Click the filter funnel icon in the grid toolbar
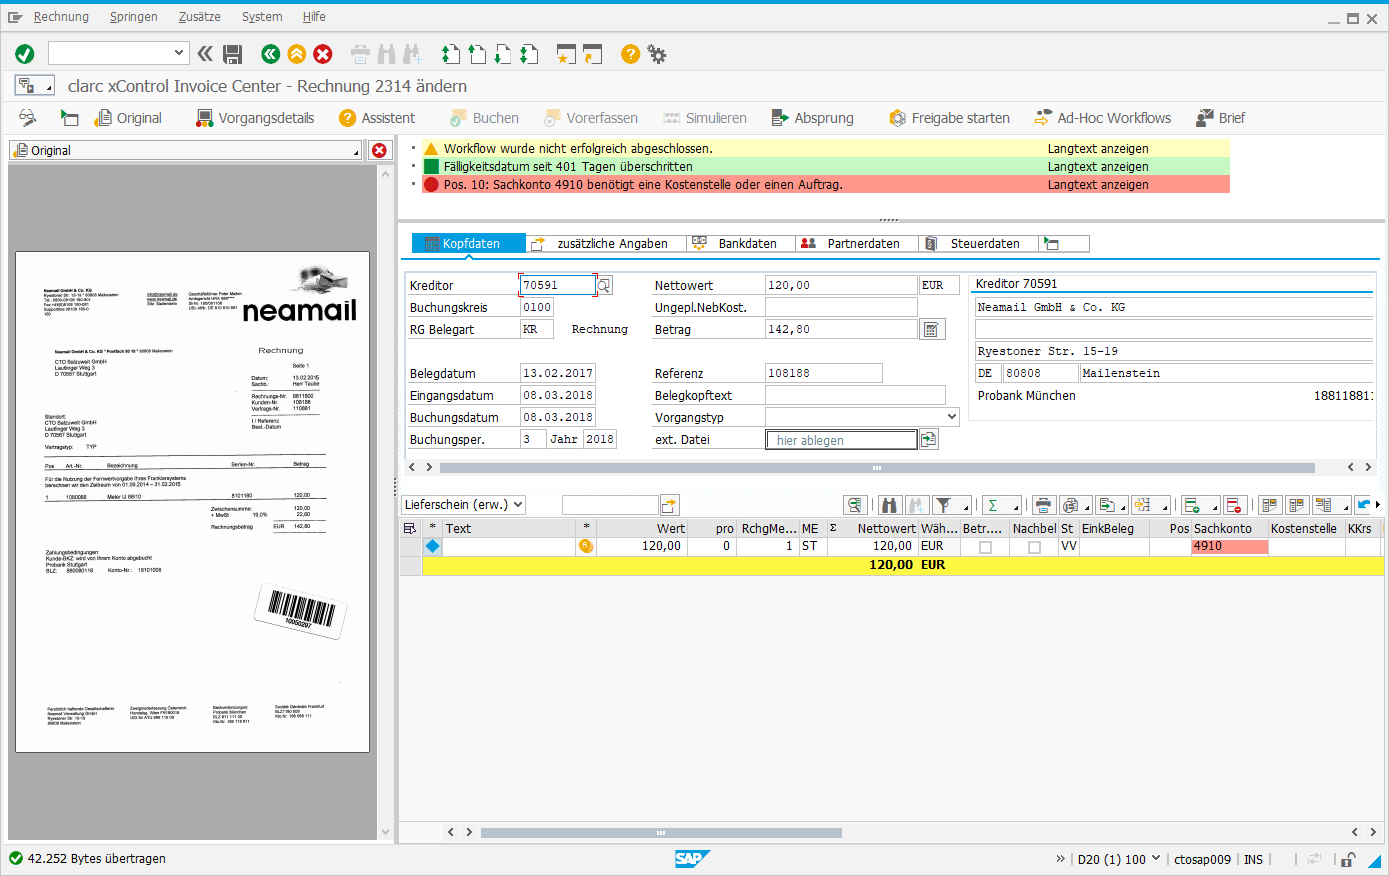Viewport: 1389px width, 876px height. coord(943,505)
